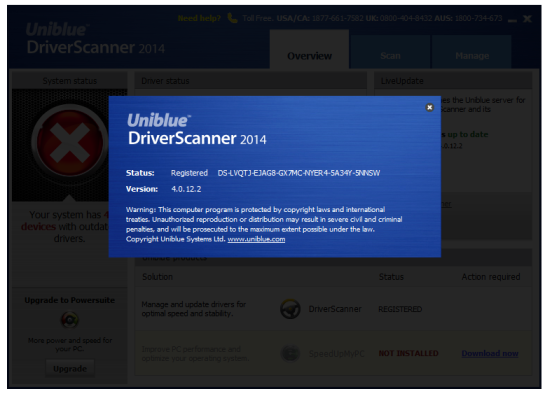Screen dimensions: 552x396
Task: Click the Powersuite gauge icon
Action: [70, 320]
